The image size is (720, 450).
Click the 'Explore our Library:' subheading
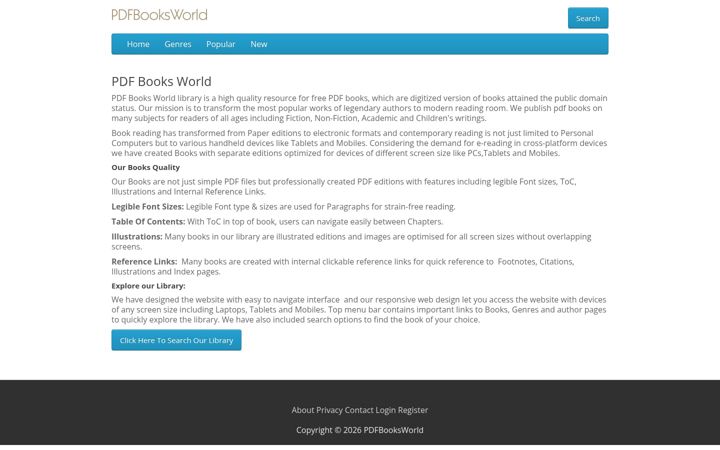pyautogui.click(x=148, y=286)
